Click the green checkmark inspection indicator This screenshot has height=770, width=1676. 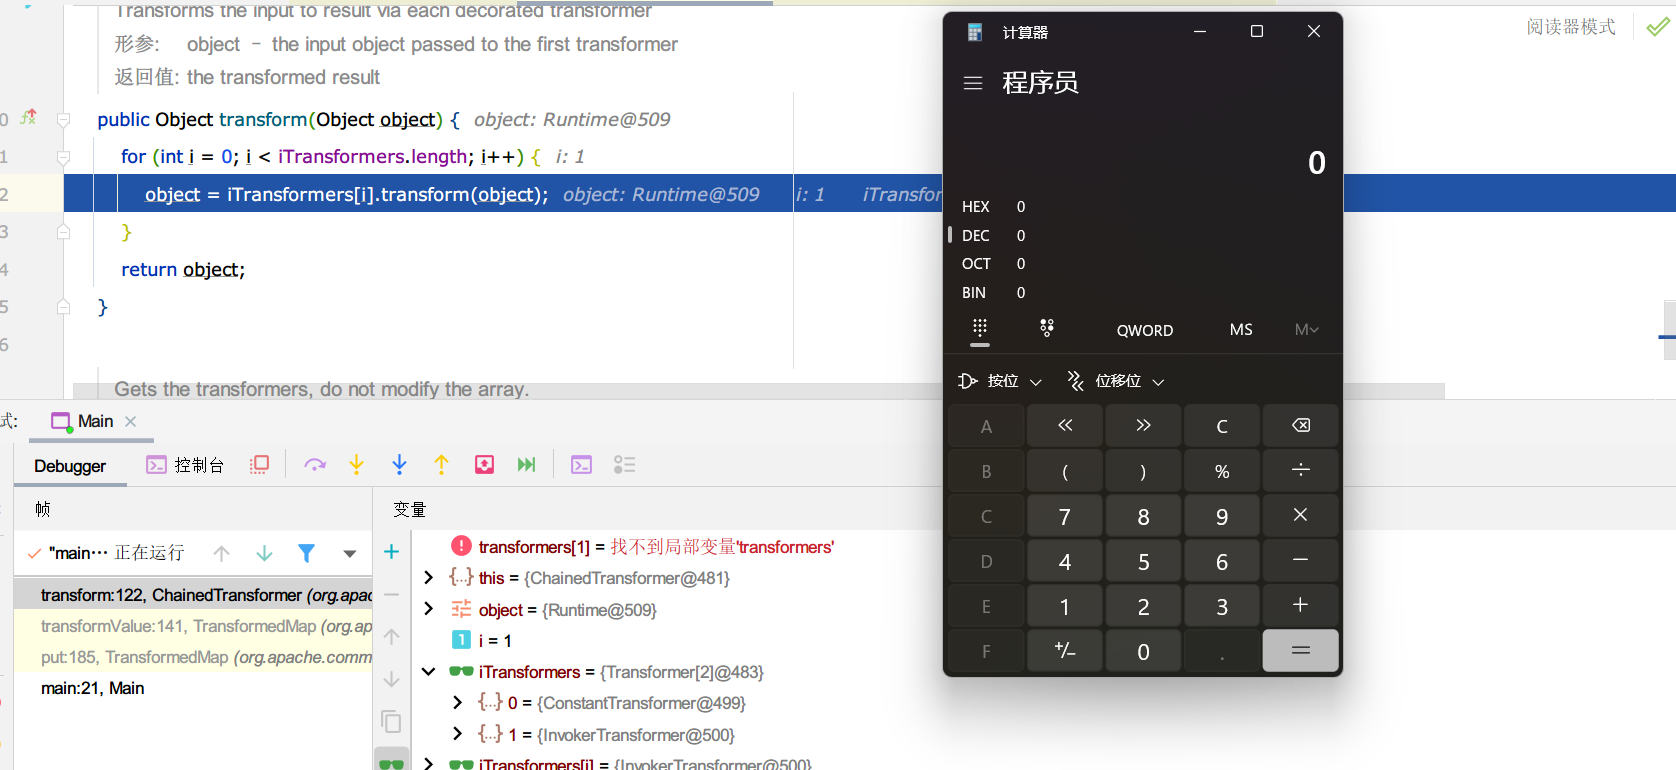[x=1657, y=27]
